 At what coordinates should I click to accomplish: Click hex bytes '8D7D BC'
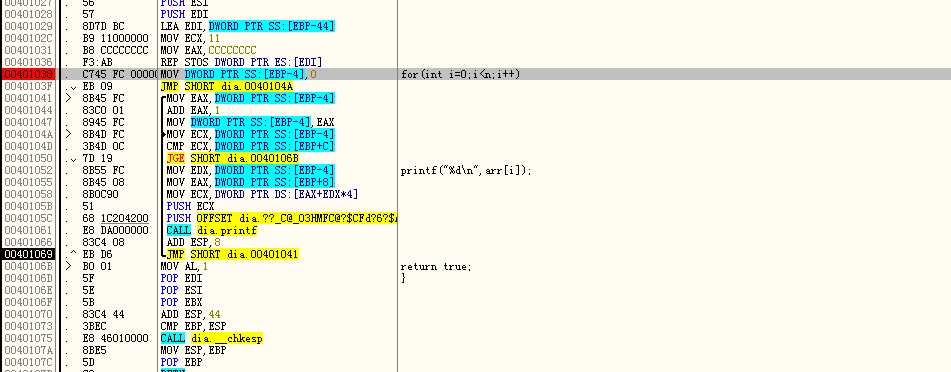[x=103, y=26]
